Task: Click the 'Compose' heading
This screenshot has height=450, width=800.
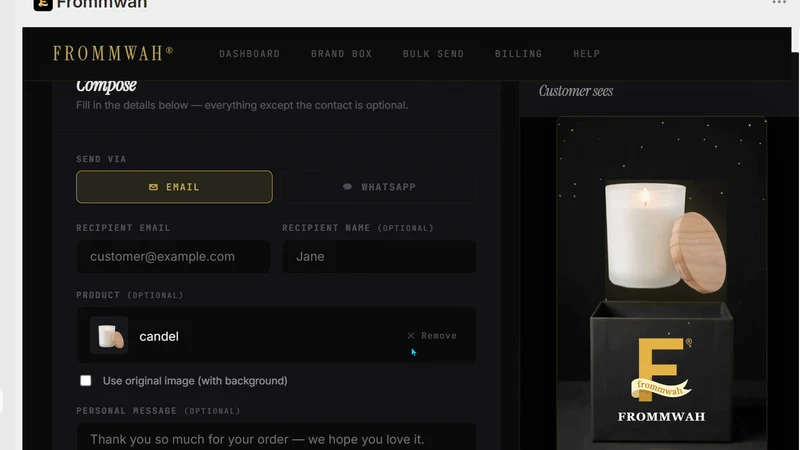Action: tap(106, 85)
